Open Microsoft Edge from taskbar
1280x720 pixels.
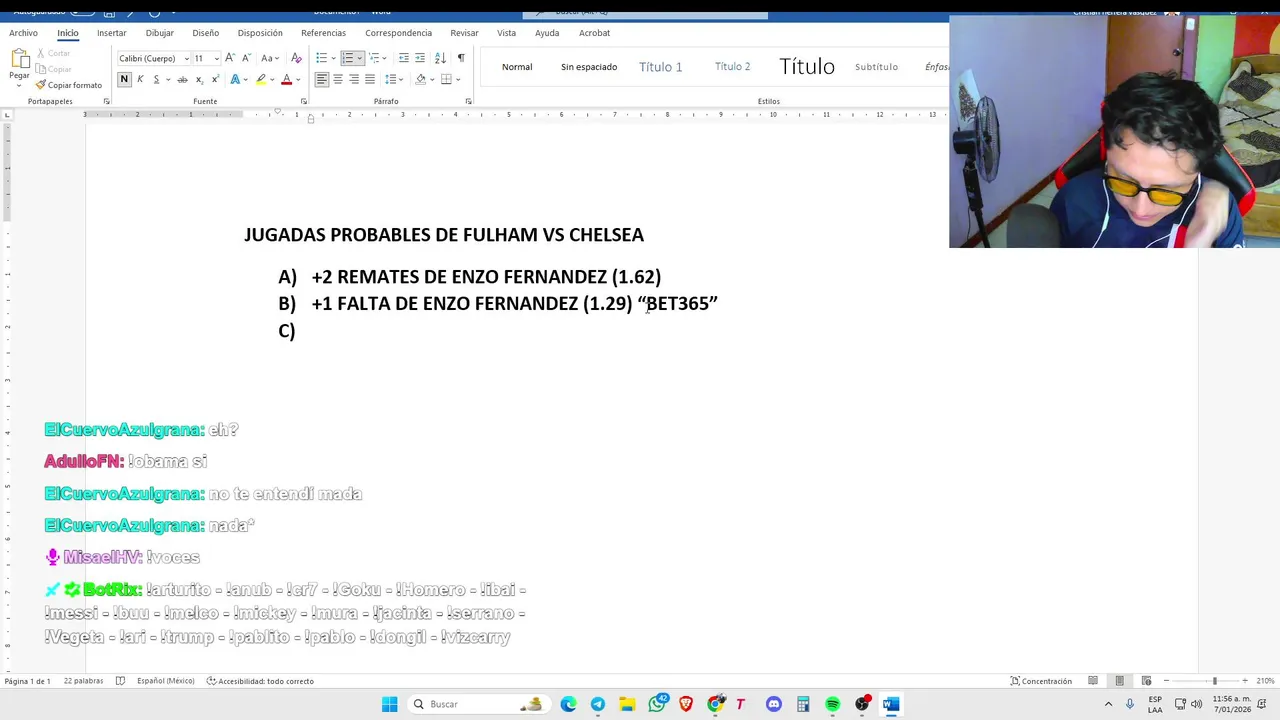[x=569, y=704]
